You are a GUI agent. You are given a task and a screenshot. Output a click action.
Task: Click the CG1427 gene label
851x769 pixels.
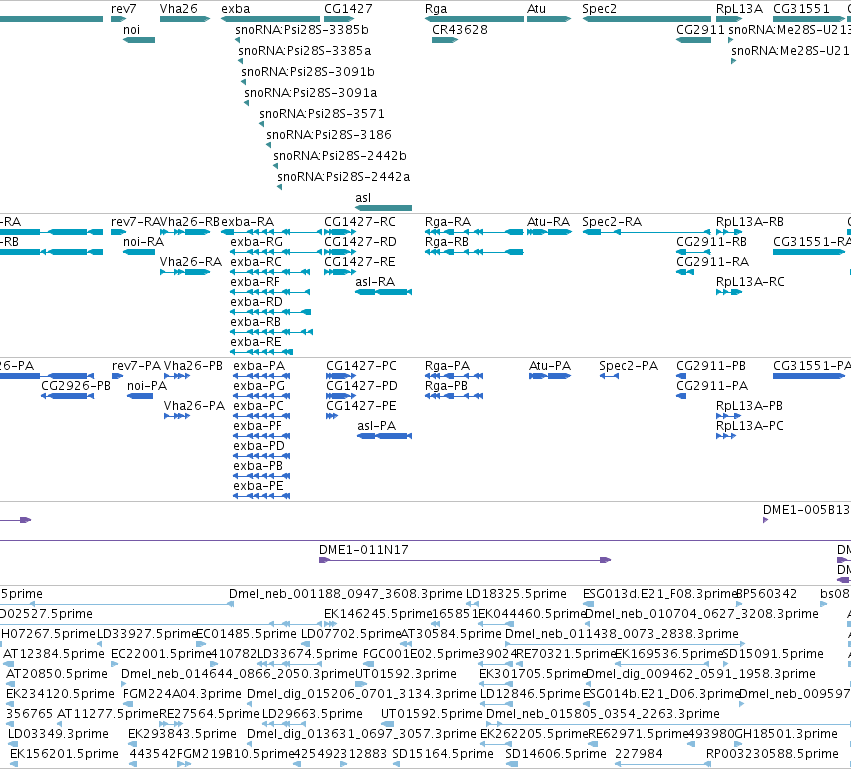(348, 9)
